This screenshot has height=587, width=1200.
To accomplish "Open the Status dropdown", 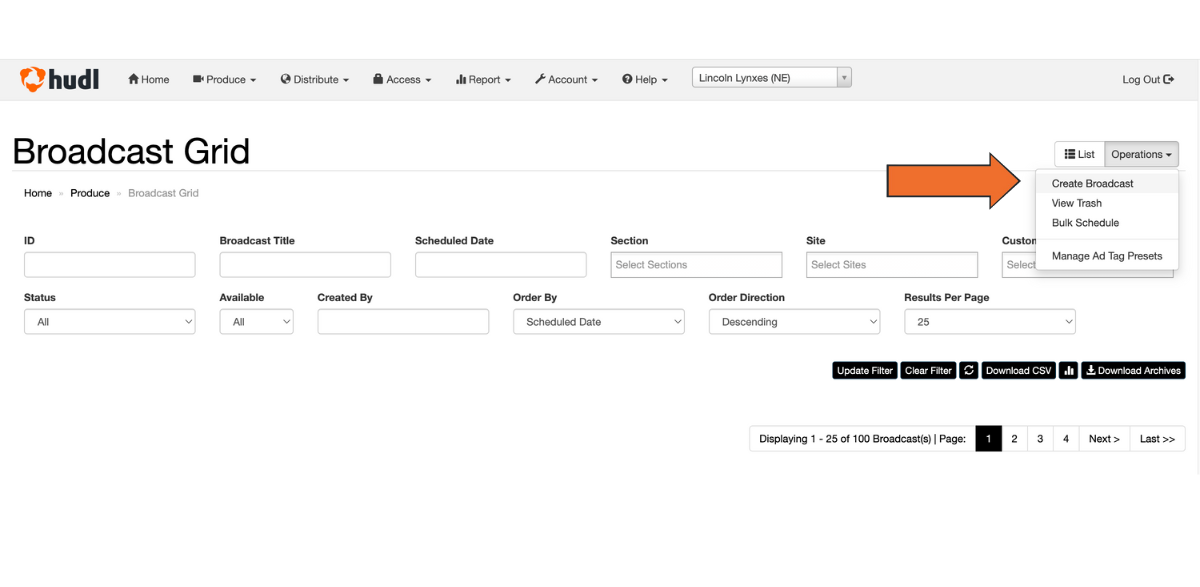I will (110, 321).
